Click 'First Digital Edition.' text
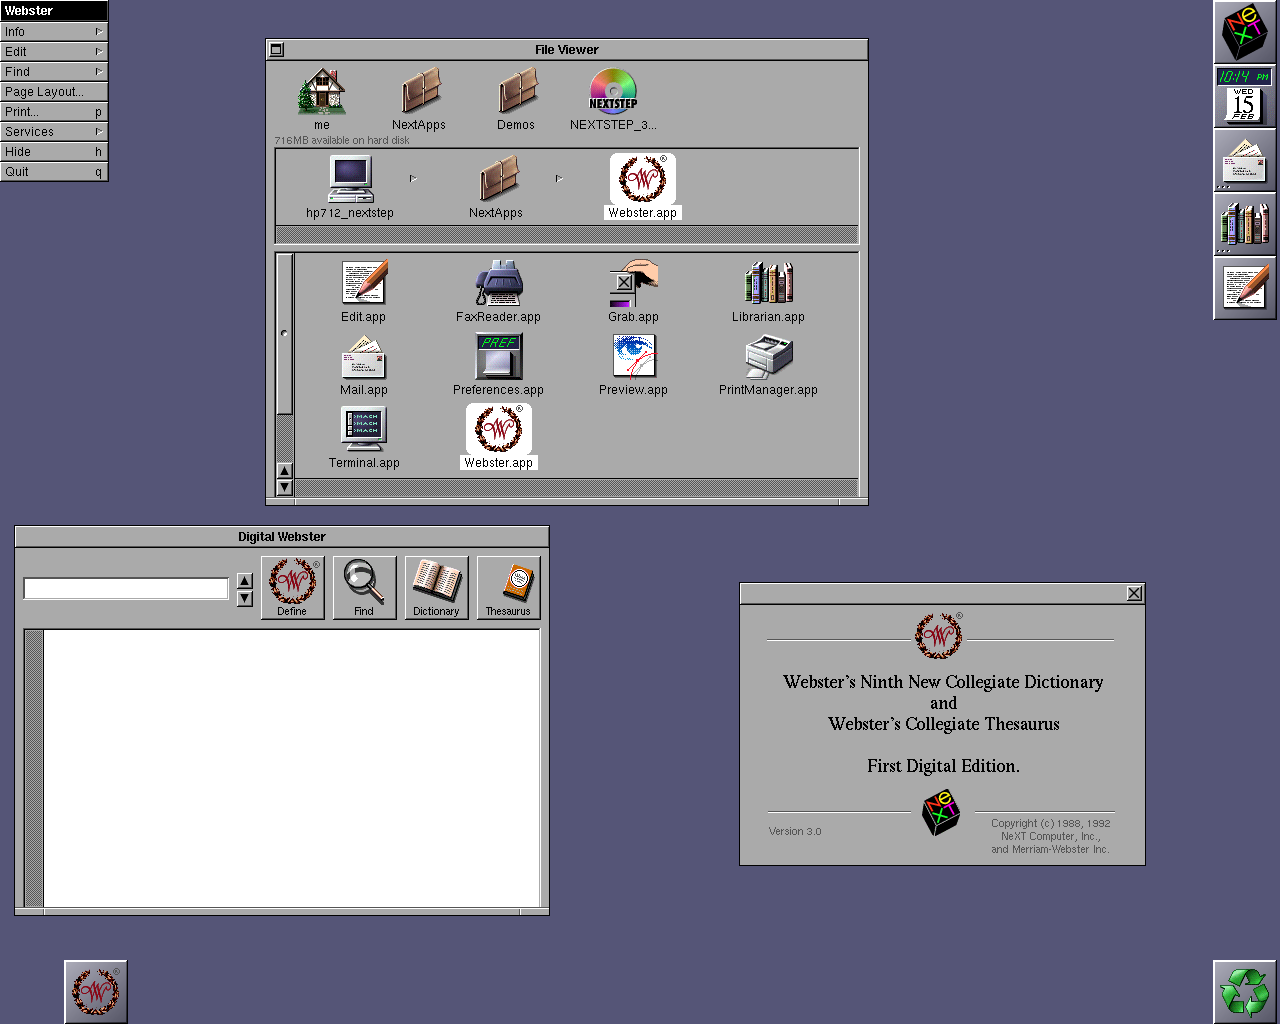The image size is (1280, 1024). click(x=943, y=766)
